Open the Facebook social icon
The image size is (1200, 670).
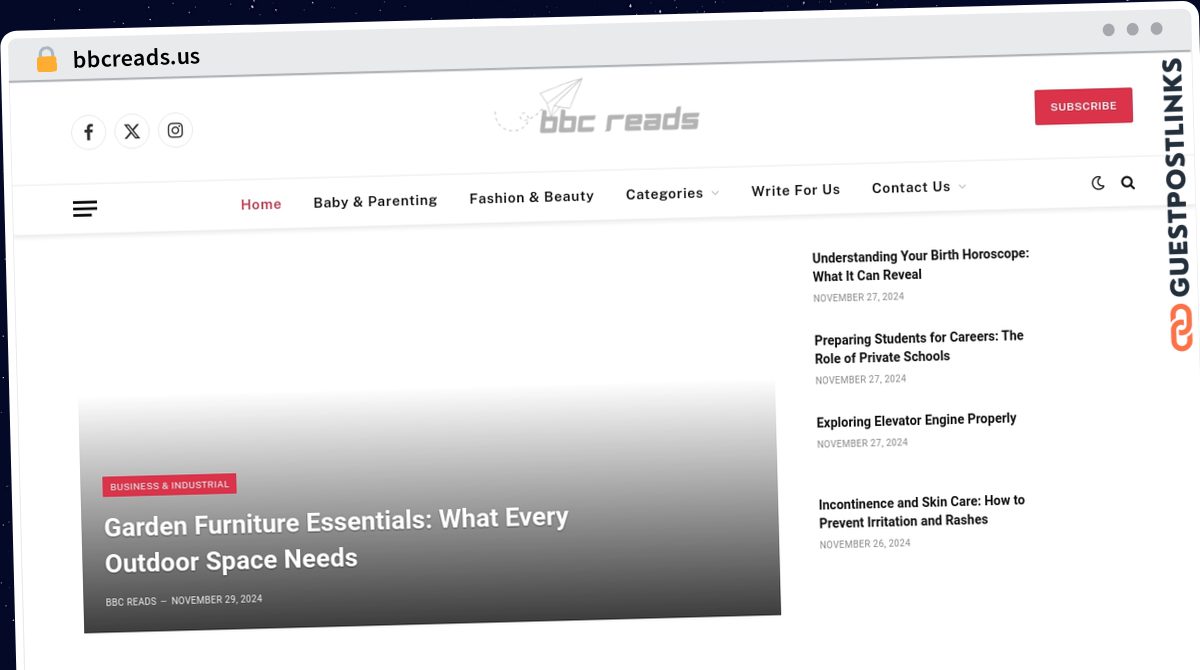pyautogui.click(x=88, y=132)
